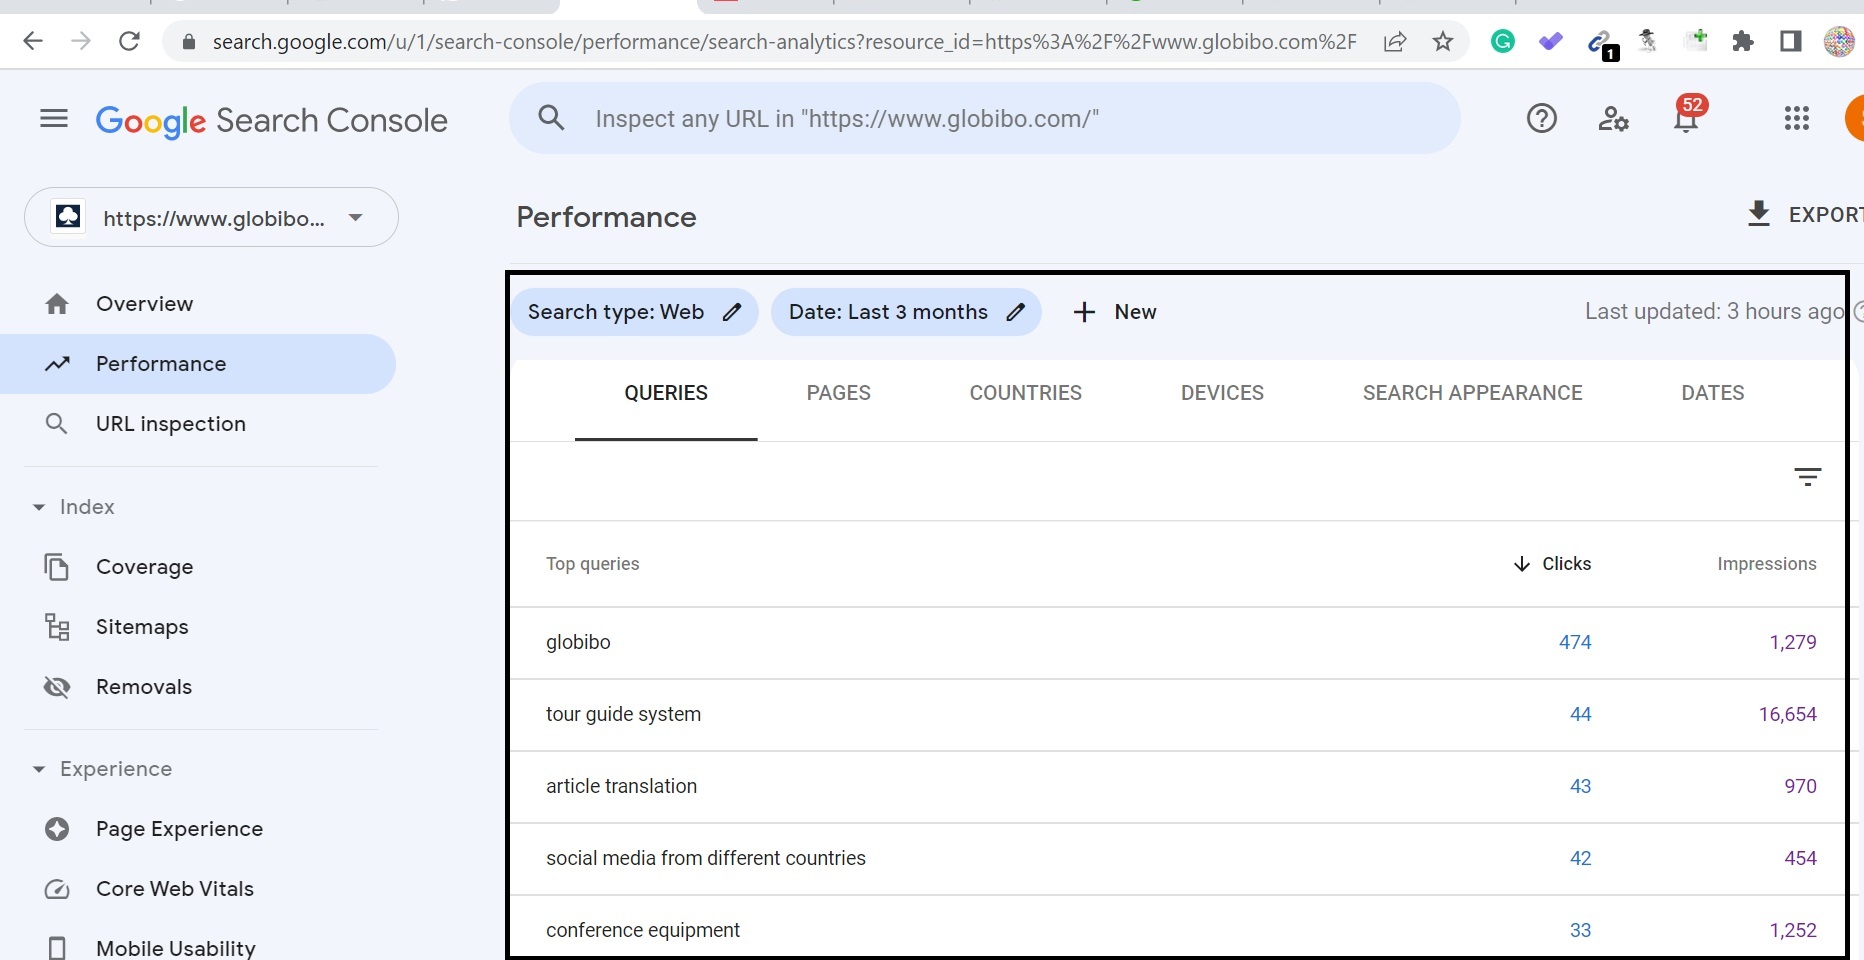Focus the Inspect any URL search field
This screenshot has height=960, width=1864.
pos(985,118)
